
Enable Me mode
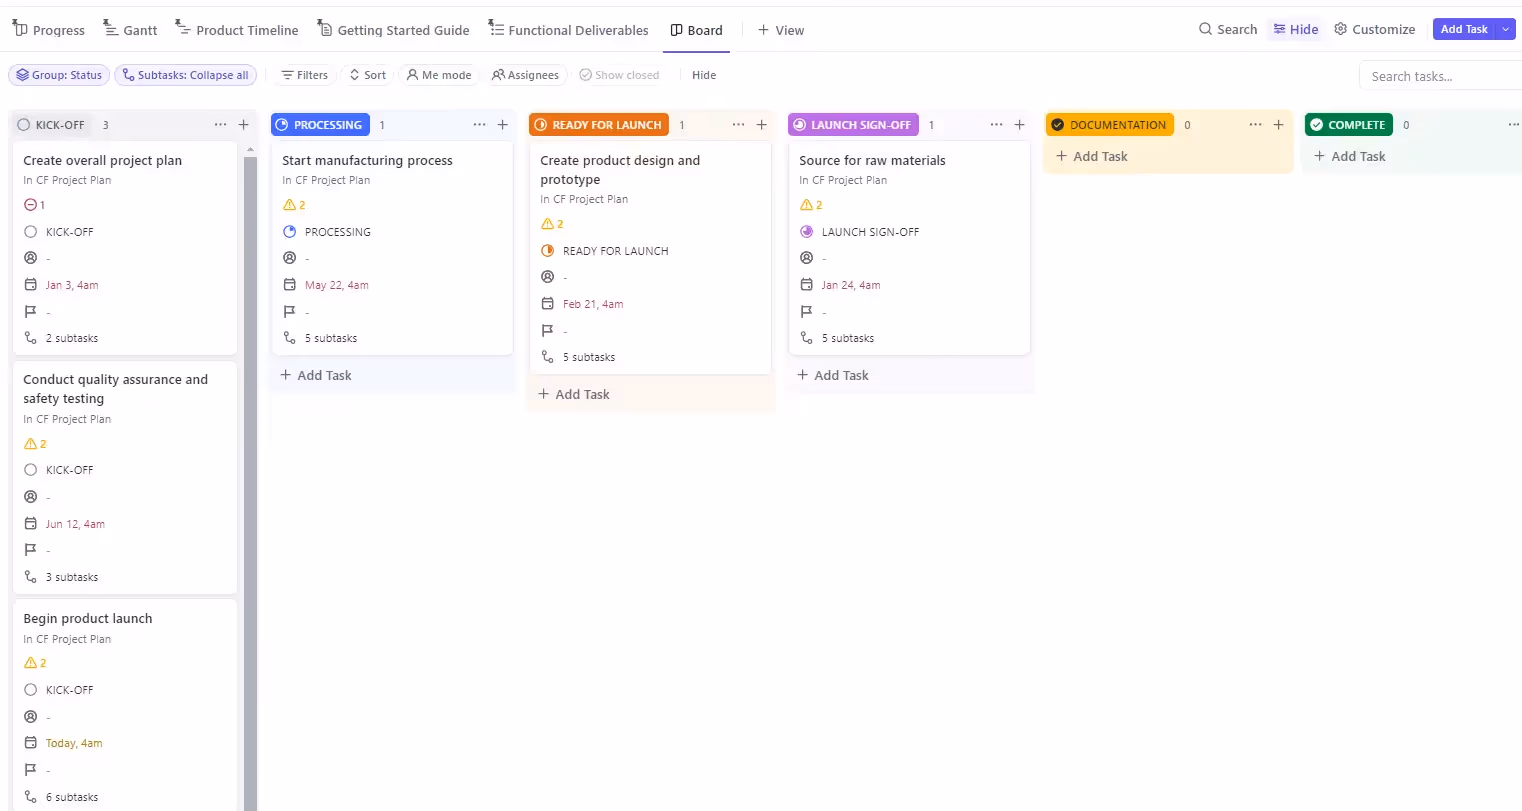tap(439, 74)
